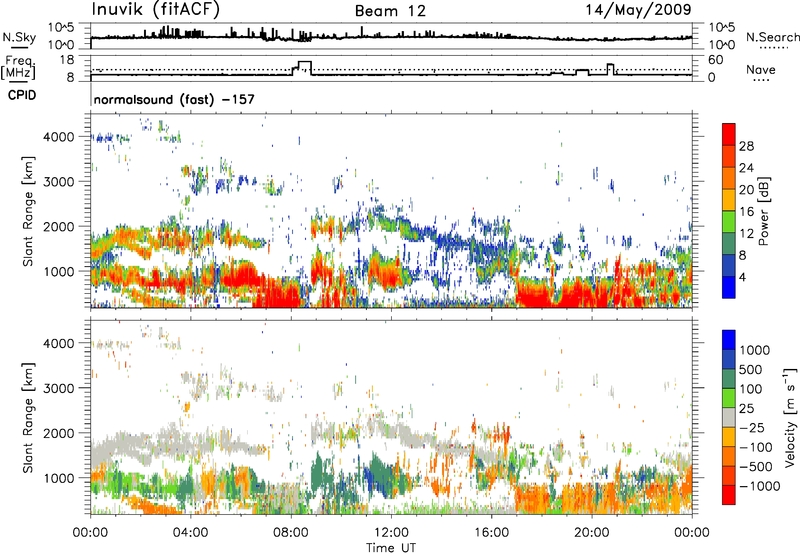Click the frequency step bump near 08:30
800x554 pixels.
click(303, 68)
